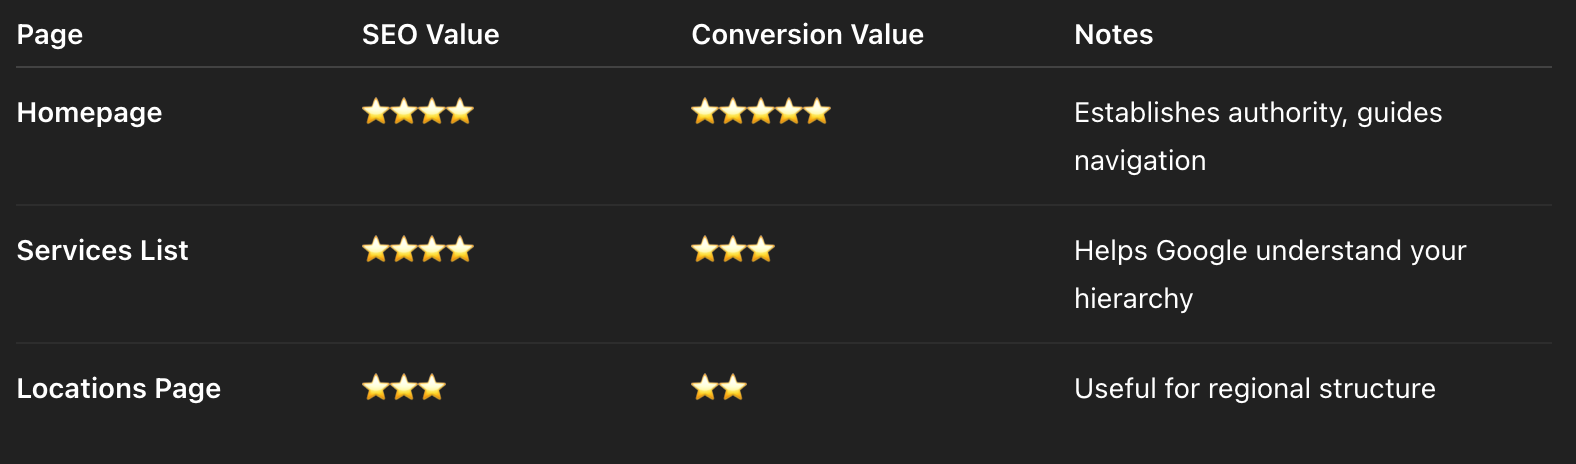Screen dimensions: 1576x464
Task: Click the "Establishes authority, guides navigation" note
Action: coord(1257,136)
